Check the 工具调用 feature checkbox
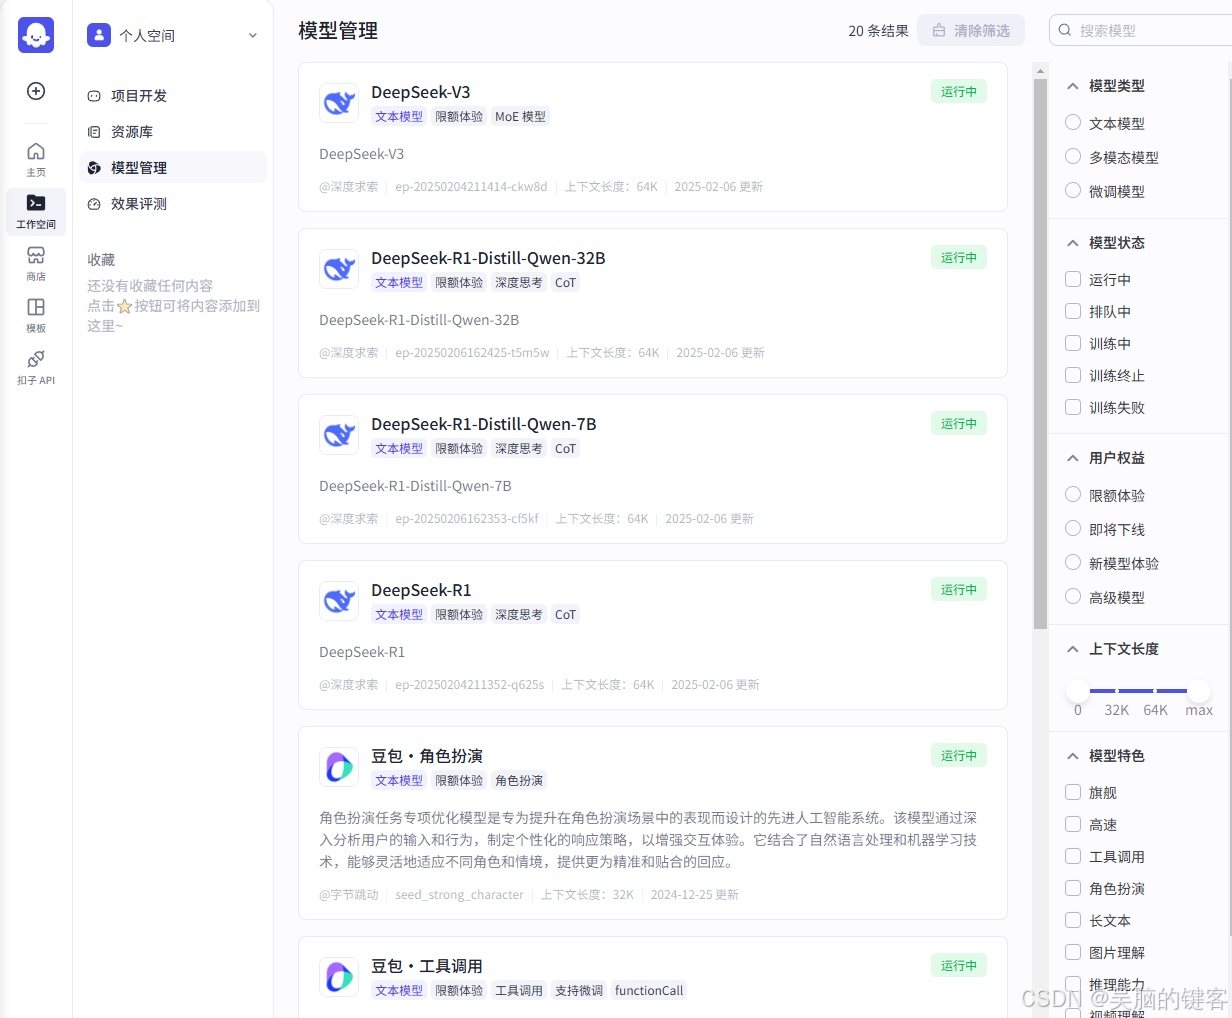This screenshot has width=1232, height=1018. click(x=1073, y=856)
